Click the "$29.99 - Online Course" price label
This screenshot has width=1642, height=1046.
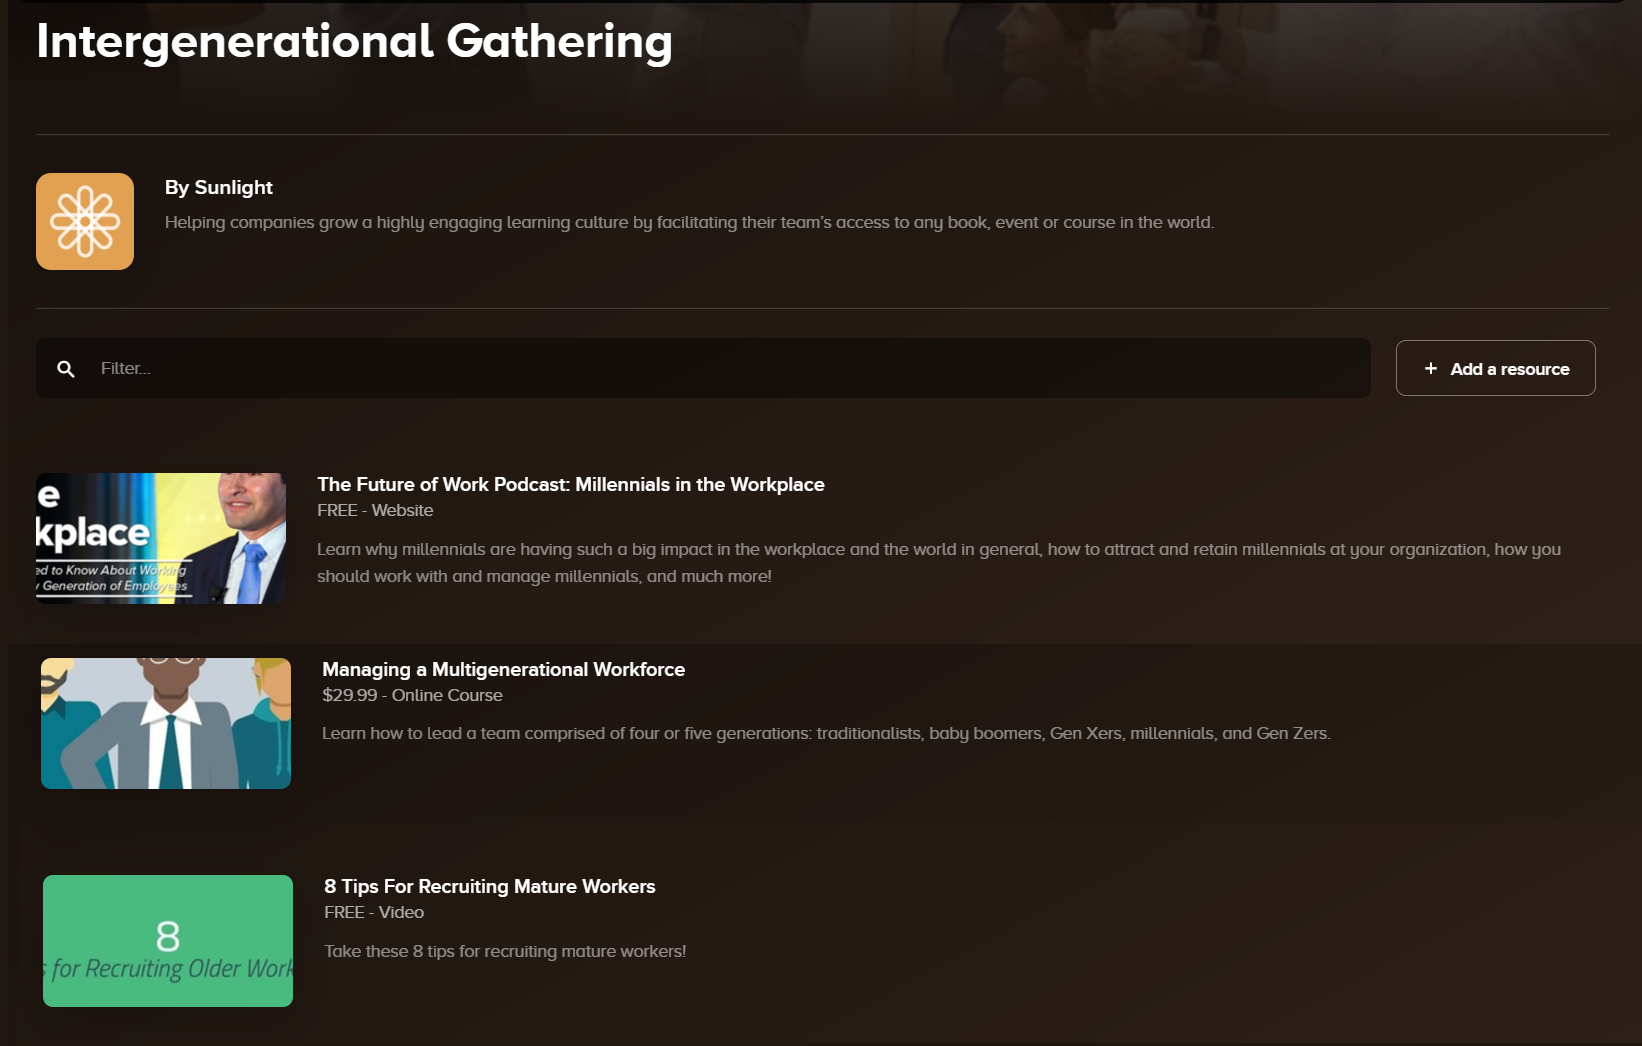coord(412,695)
